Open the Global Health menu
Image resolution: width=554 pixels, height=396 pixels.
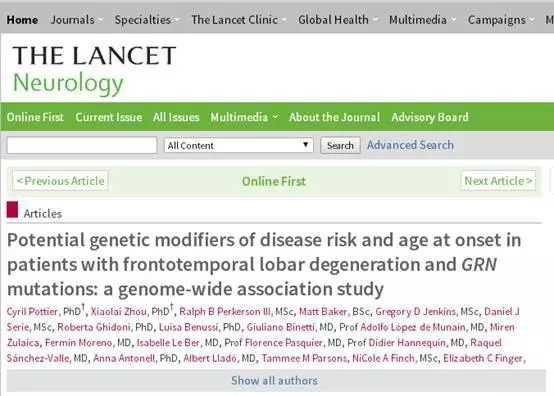[337, 20]
